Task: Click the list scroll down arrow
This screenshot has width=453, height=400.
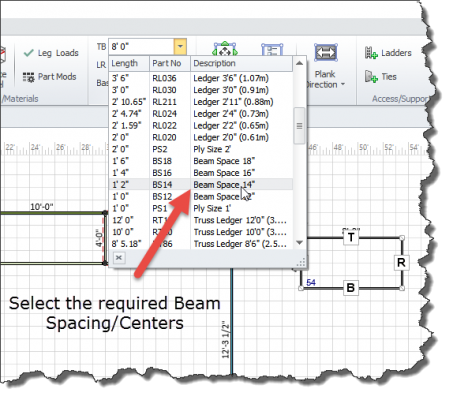Action: tap(299, 243)
